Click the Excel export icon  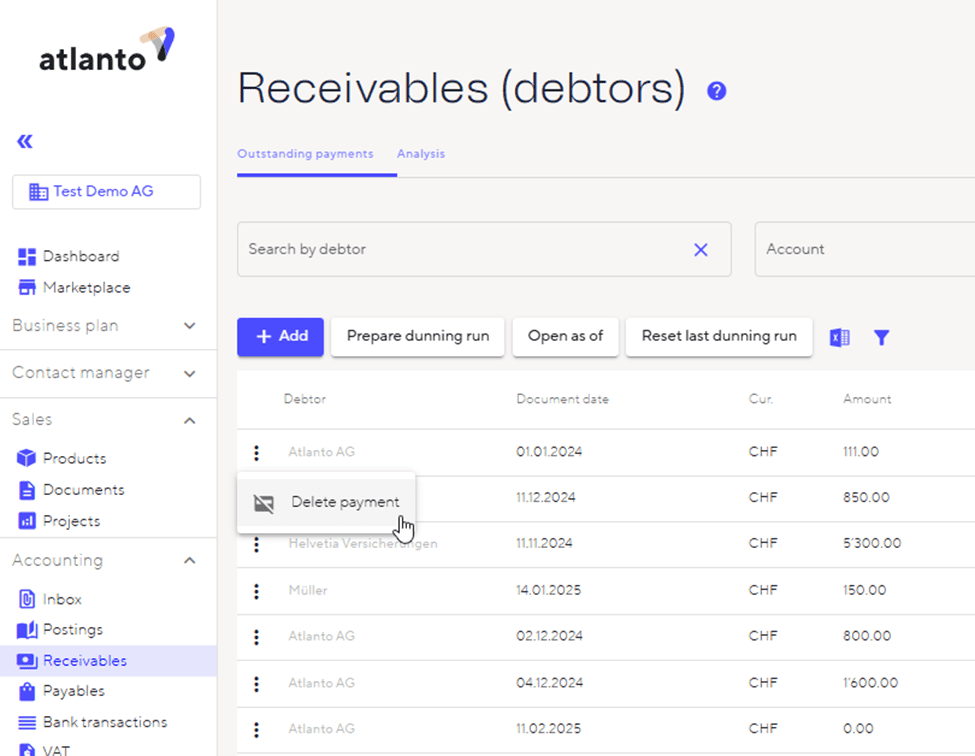click(840, 338)
